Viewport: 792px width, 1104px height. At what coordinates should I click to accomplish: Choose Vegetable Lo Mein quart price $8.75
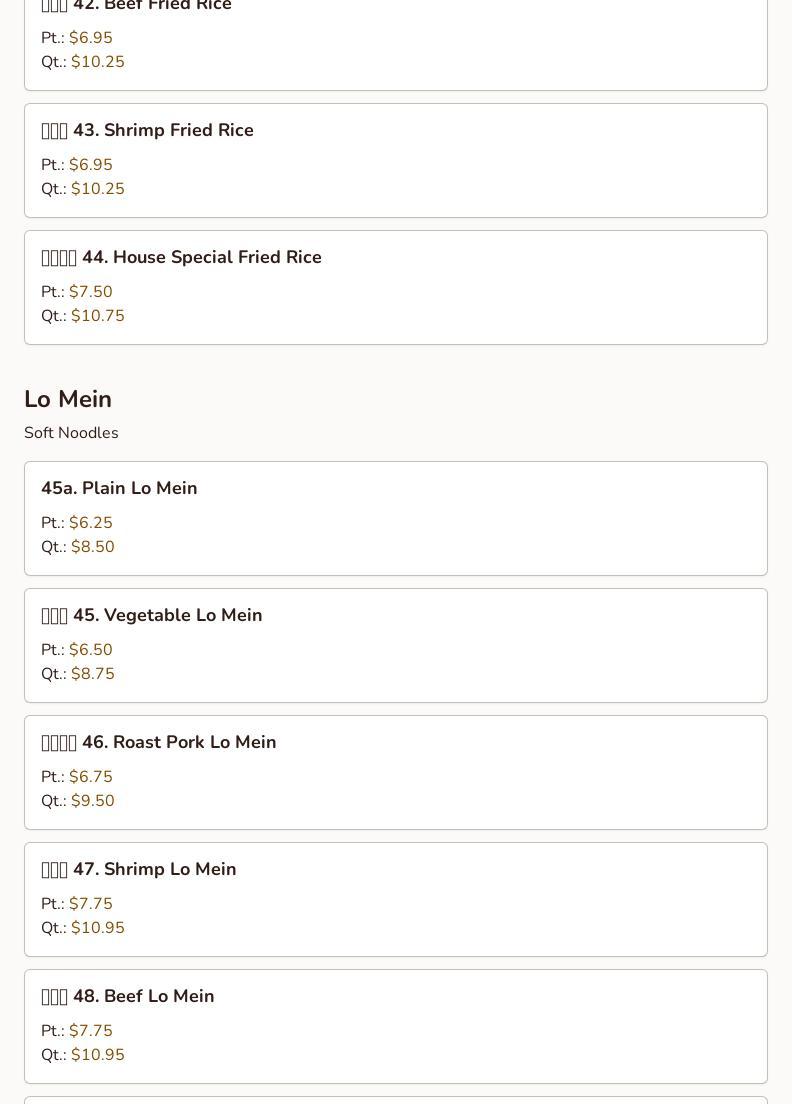(x=93, y=674)
